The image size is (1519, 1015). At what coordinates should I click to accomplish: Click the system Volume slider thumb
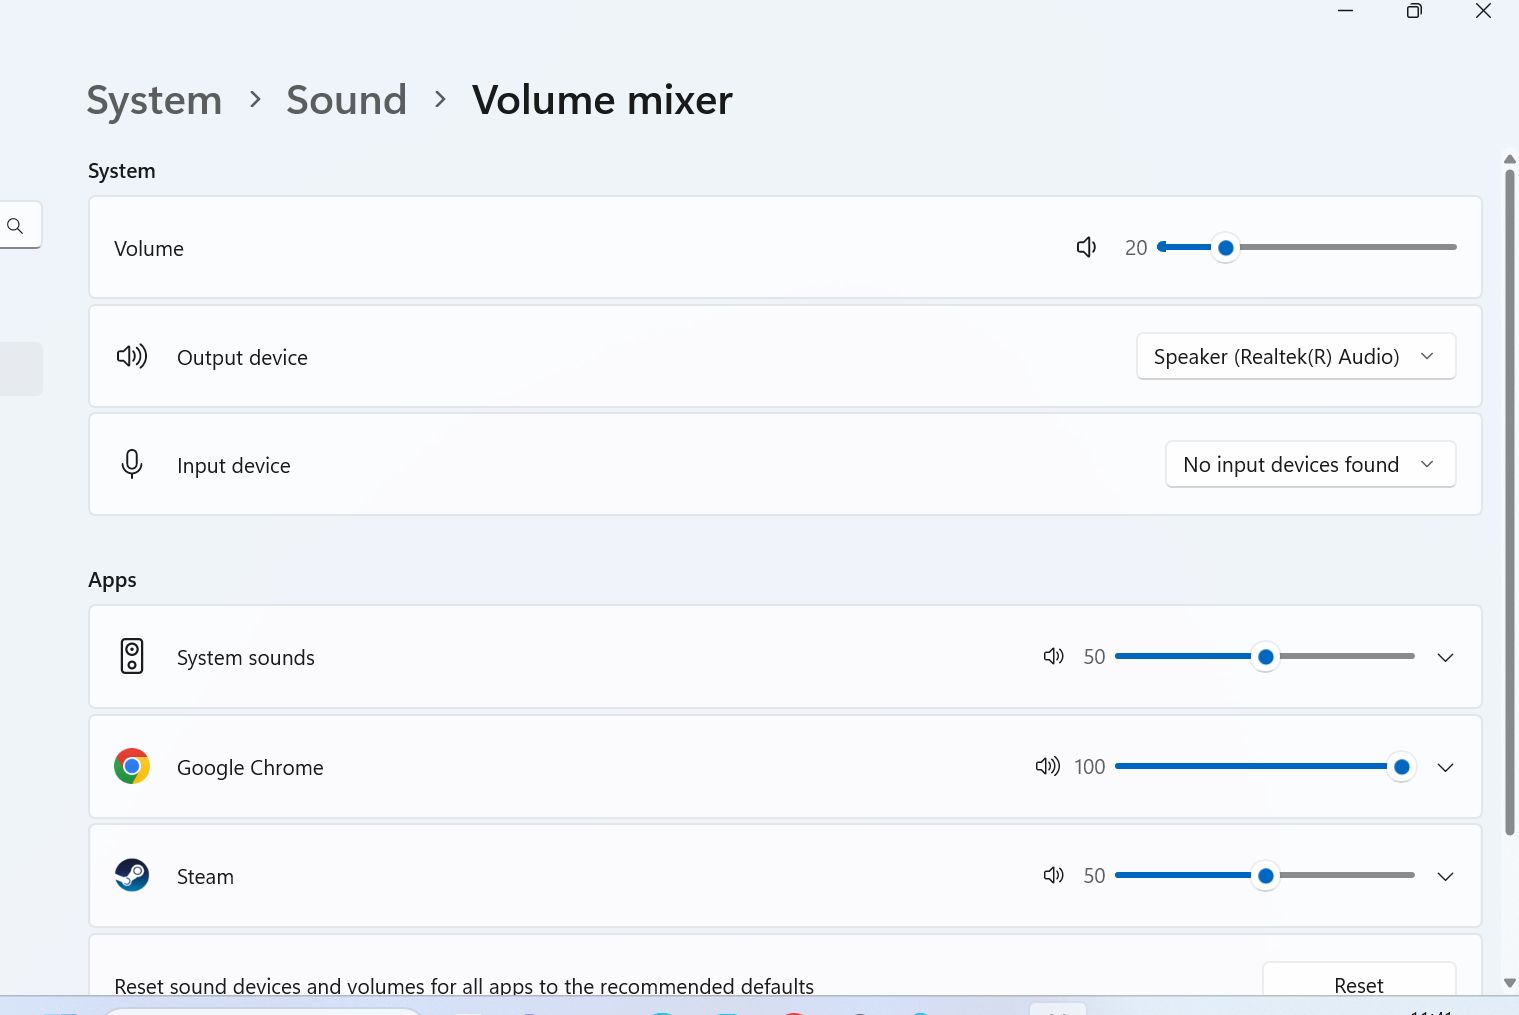click(x=1225, y=247)
